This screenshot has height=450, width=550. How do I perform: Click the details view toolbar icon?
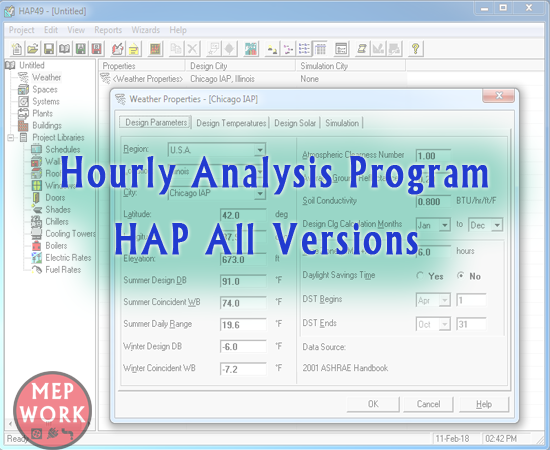320,49
